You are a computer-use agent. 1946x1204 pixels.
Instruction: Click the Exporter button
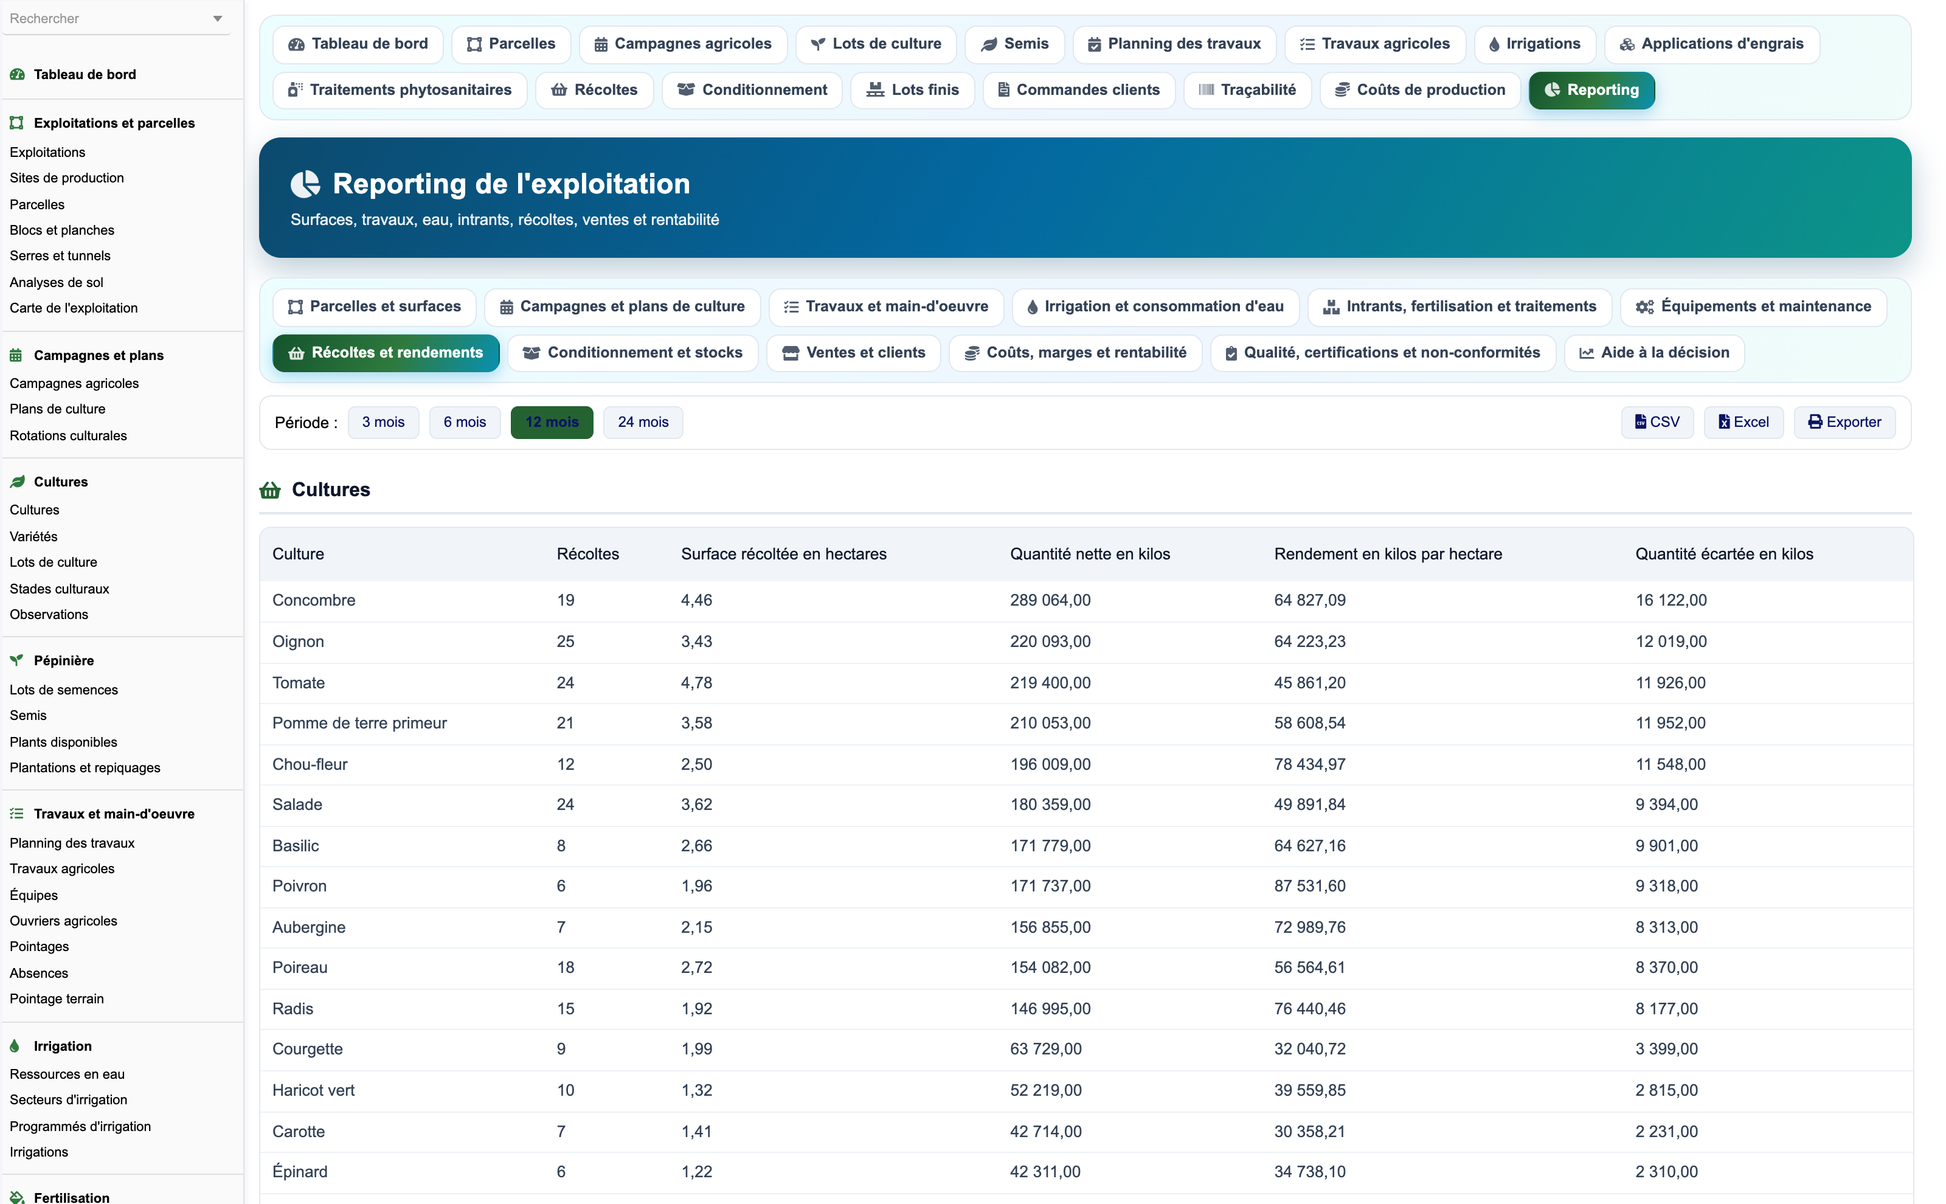click(1845, 422)
